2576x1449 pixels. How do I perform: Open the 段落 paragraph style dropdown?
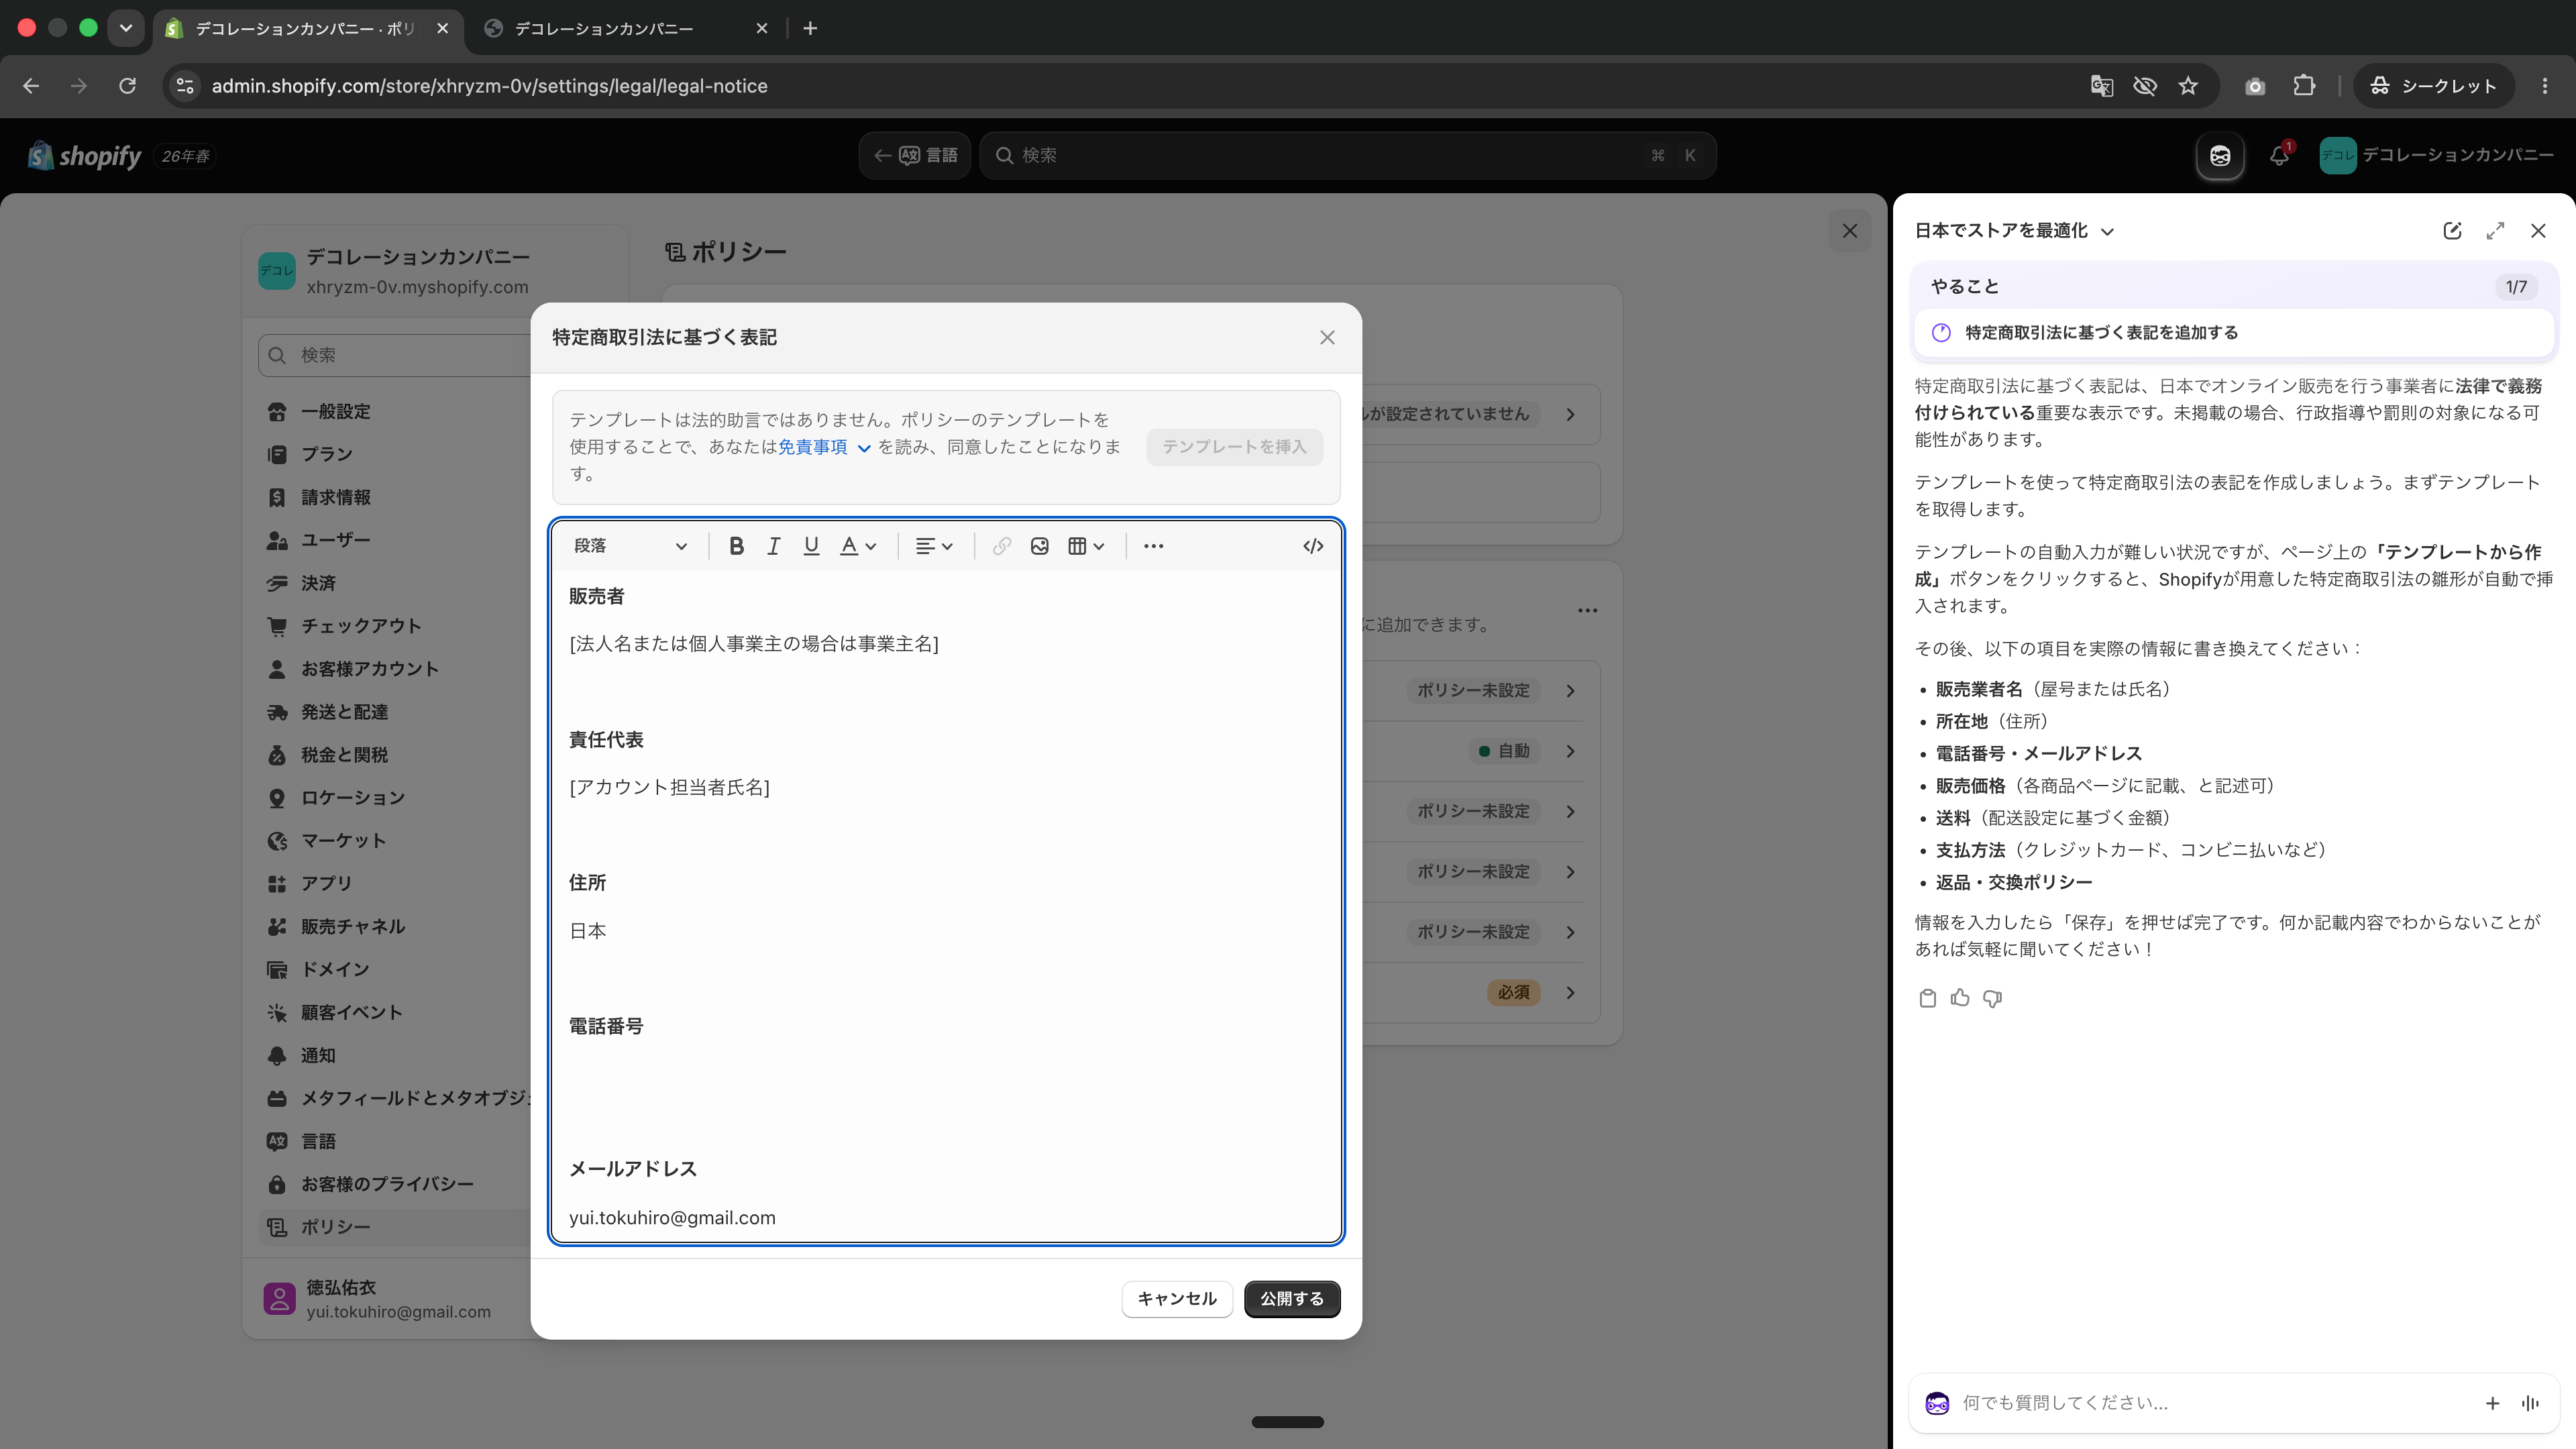pyautogui.click(x=630, y=546)
